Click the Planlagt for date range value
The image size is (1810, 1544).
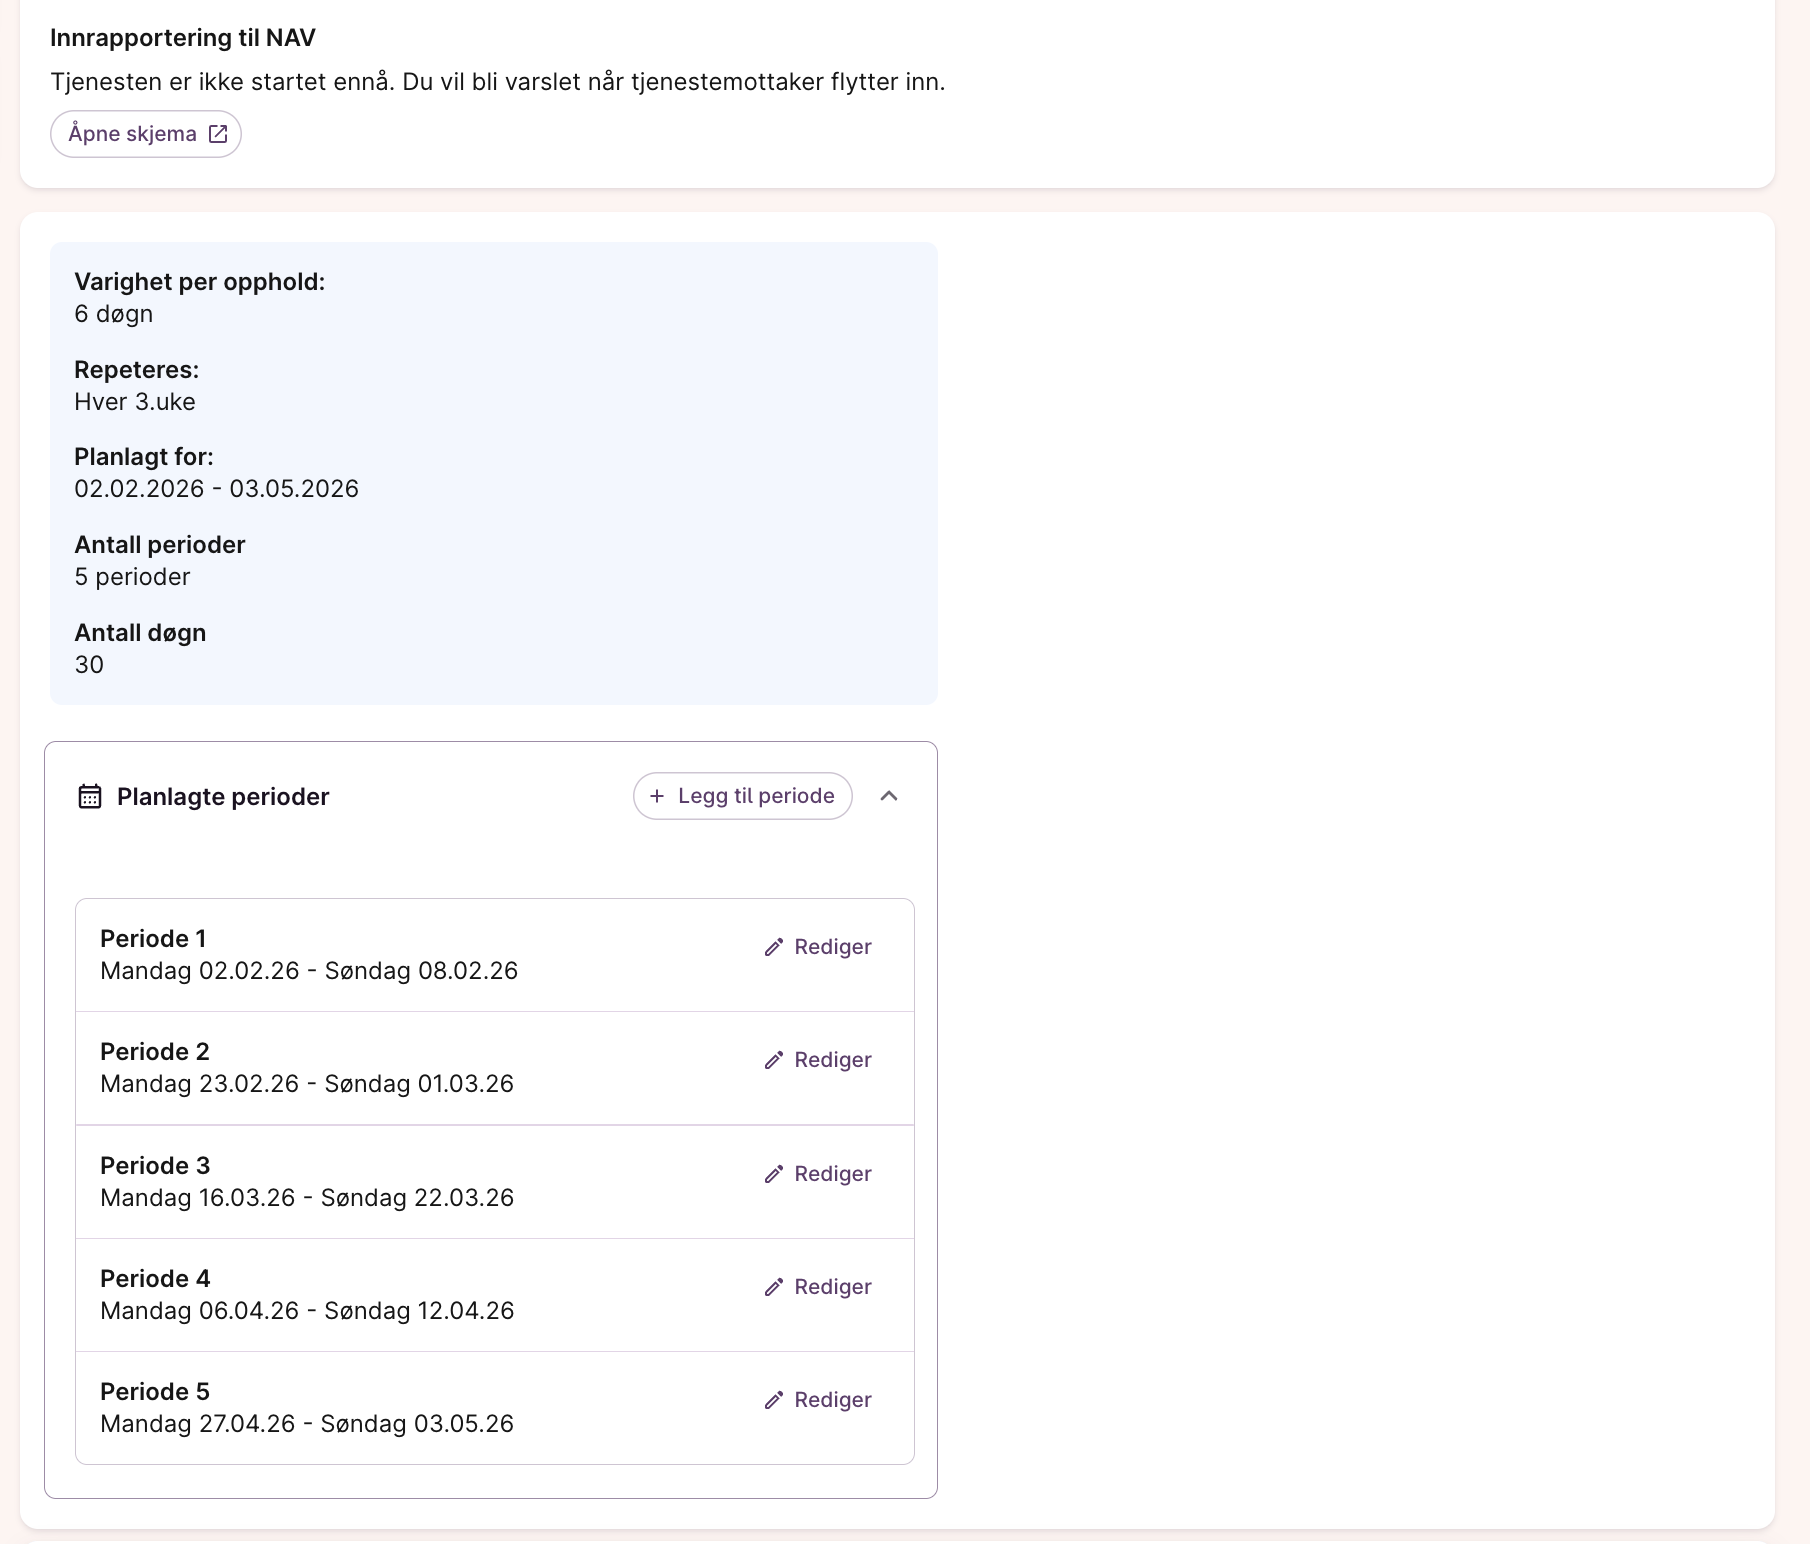pos(216,489)
